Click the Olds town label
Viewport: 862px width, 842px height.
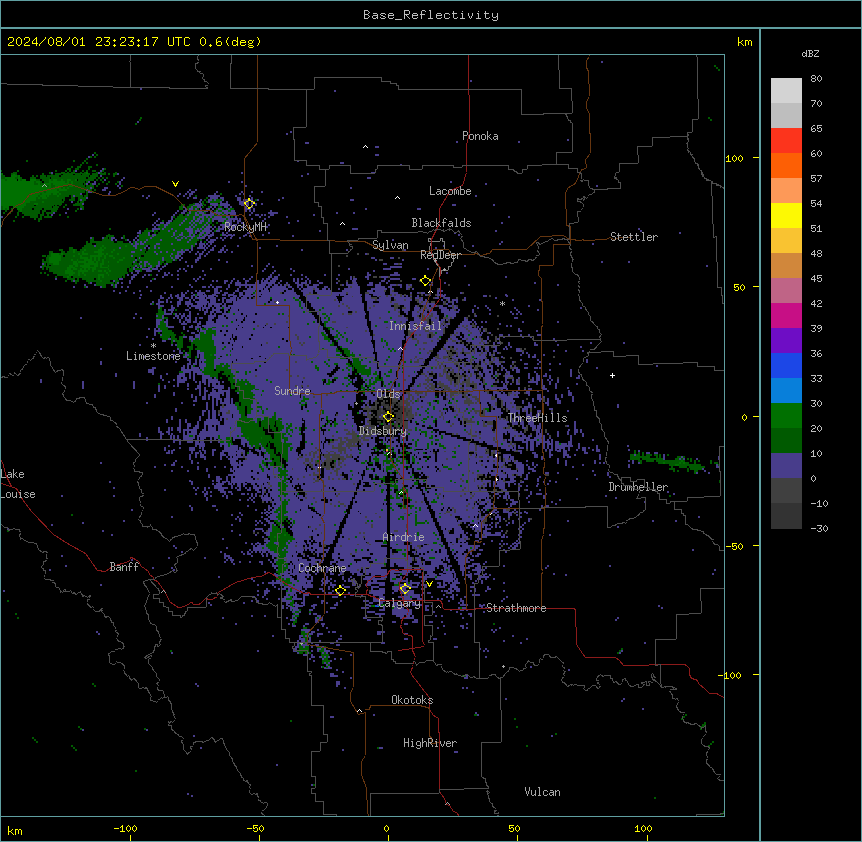388,394
